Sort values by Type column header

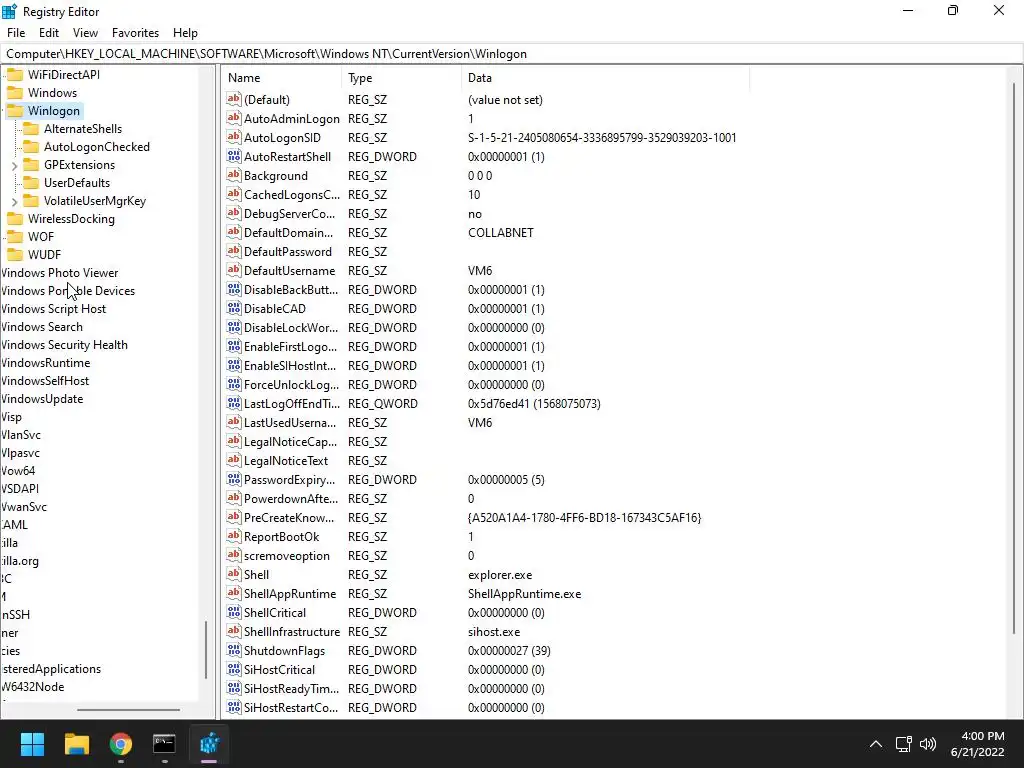click(x=402, y=78)
